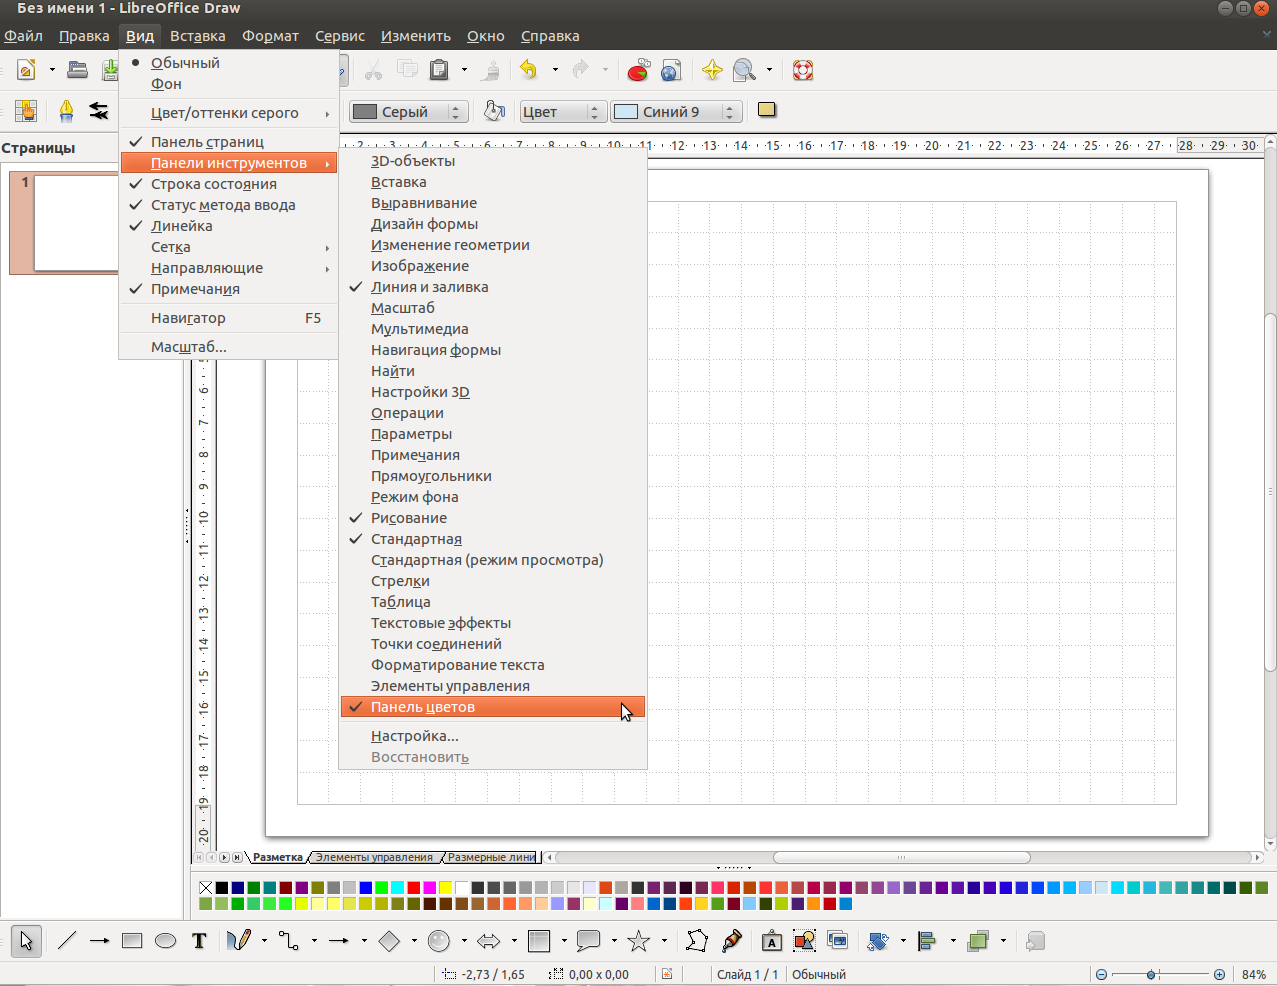1277x986 pixels.
Task: Select the Line drawing tool
Action: tap(67, 941)
